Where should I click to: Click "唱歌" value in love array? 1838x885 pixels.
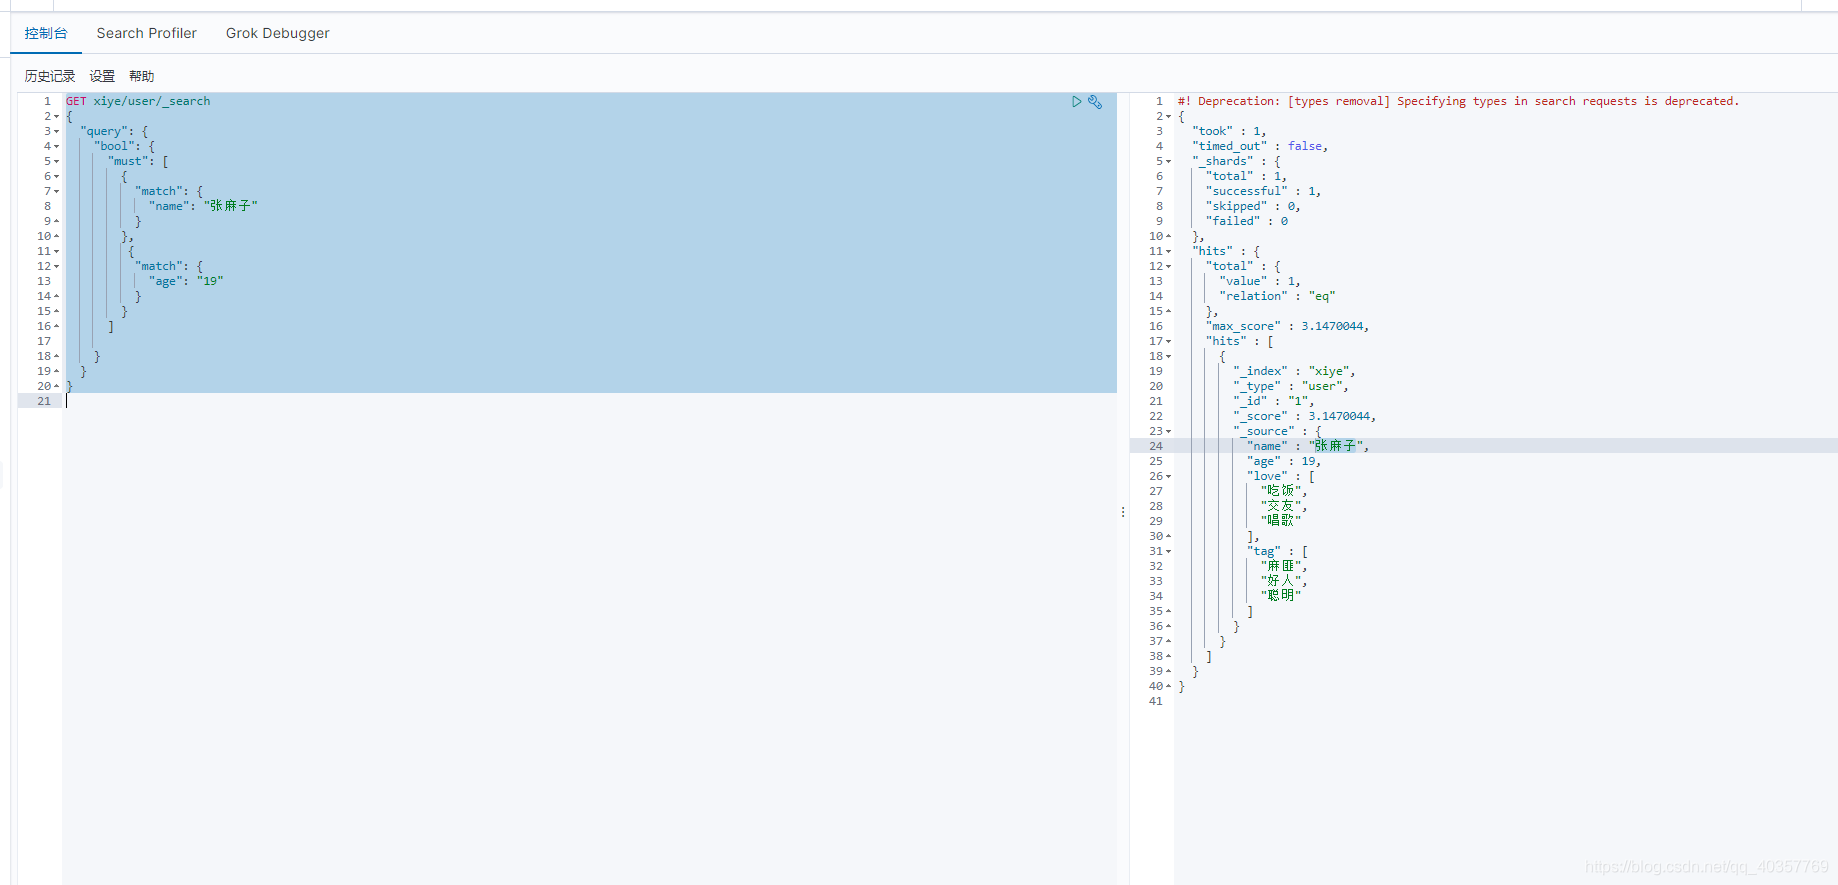[1281, 521]
